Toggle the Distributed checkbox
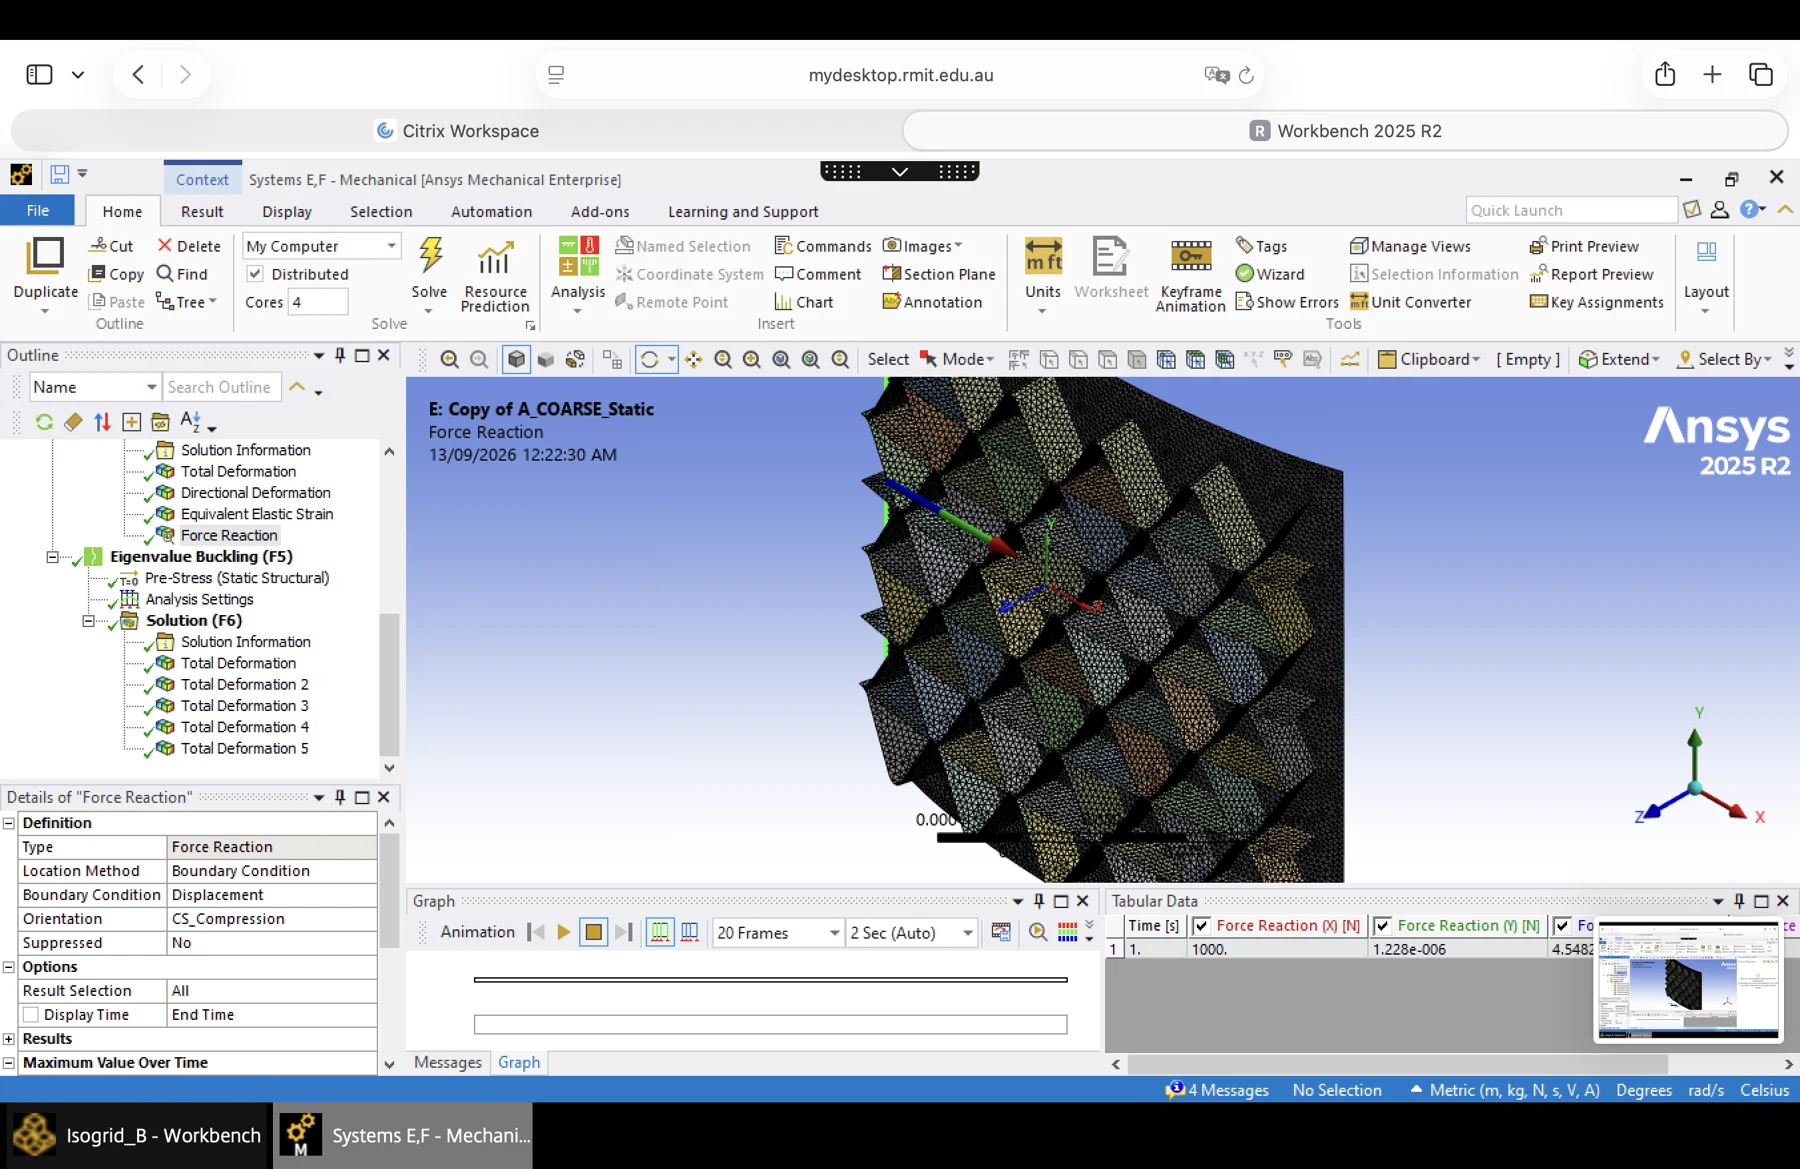The width and height of the screenshot is (1800, 1169). [255, 274]
